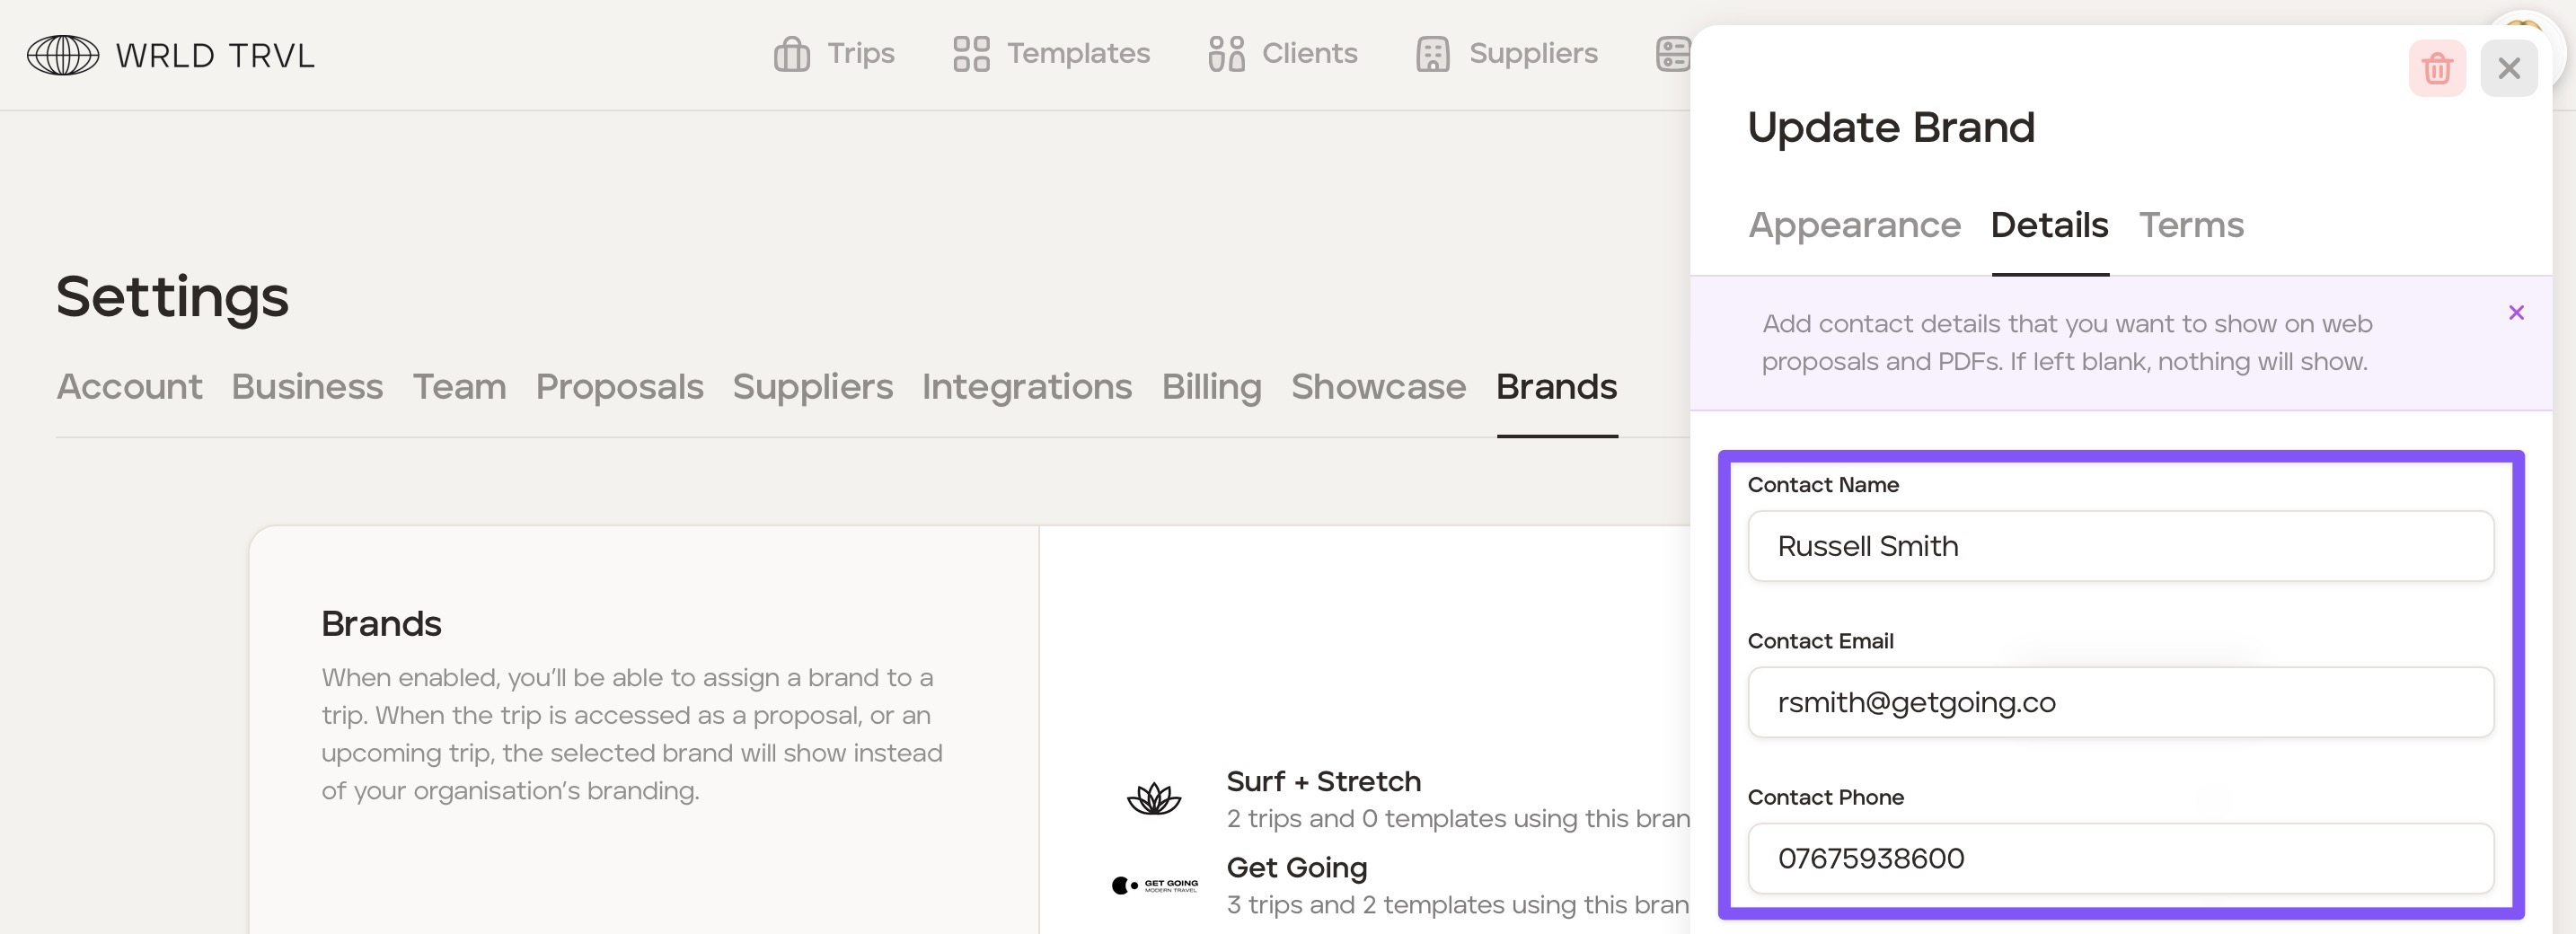Image resolution: width=2576 pixels, height=934 pixels.
Task: Click the Templates grid icon
Action: click(x=970, y=54)
